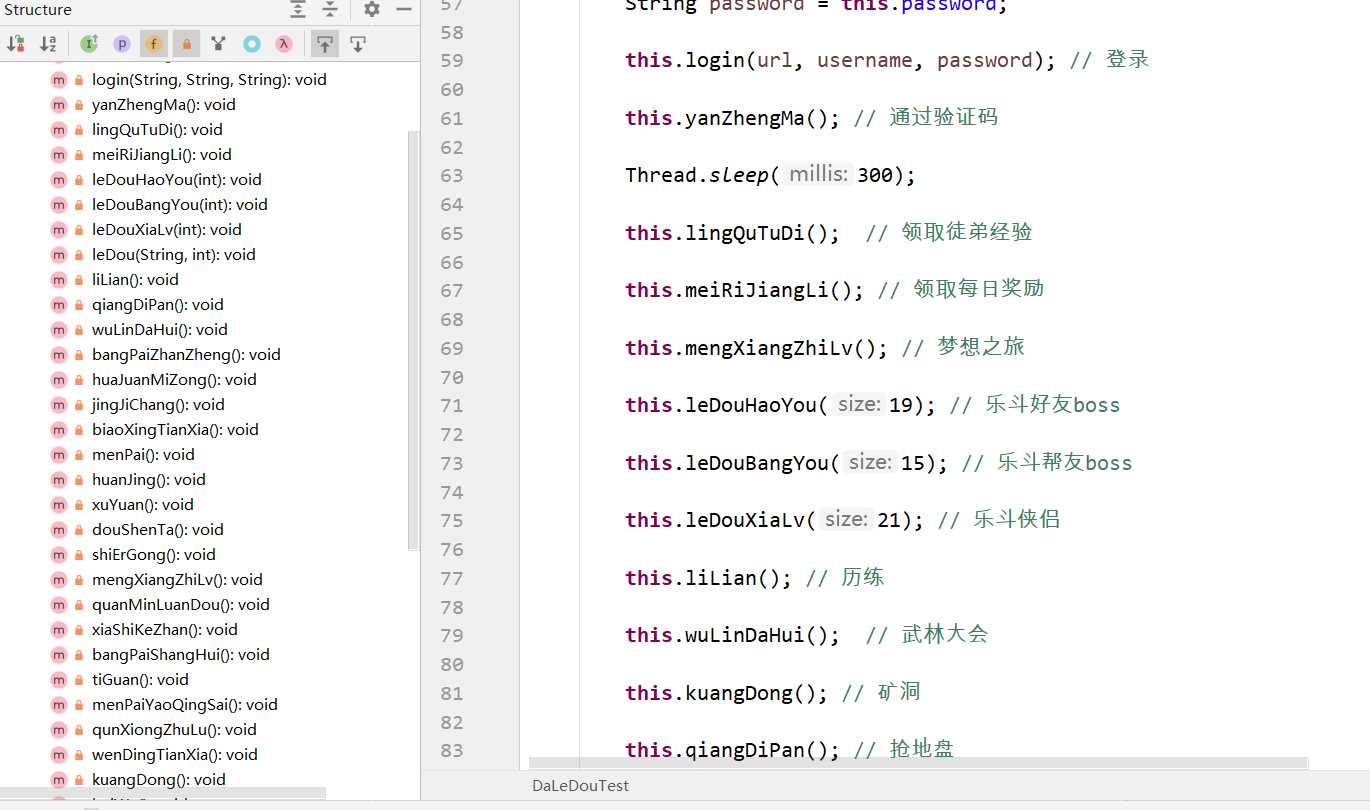Image resolution: width=1370 pixels, height=810 pixels.
Task: Select leDouHaoYou(int) in Structure tree
Action: coord(177,179)
